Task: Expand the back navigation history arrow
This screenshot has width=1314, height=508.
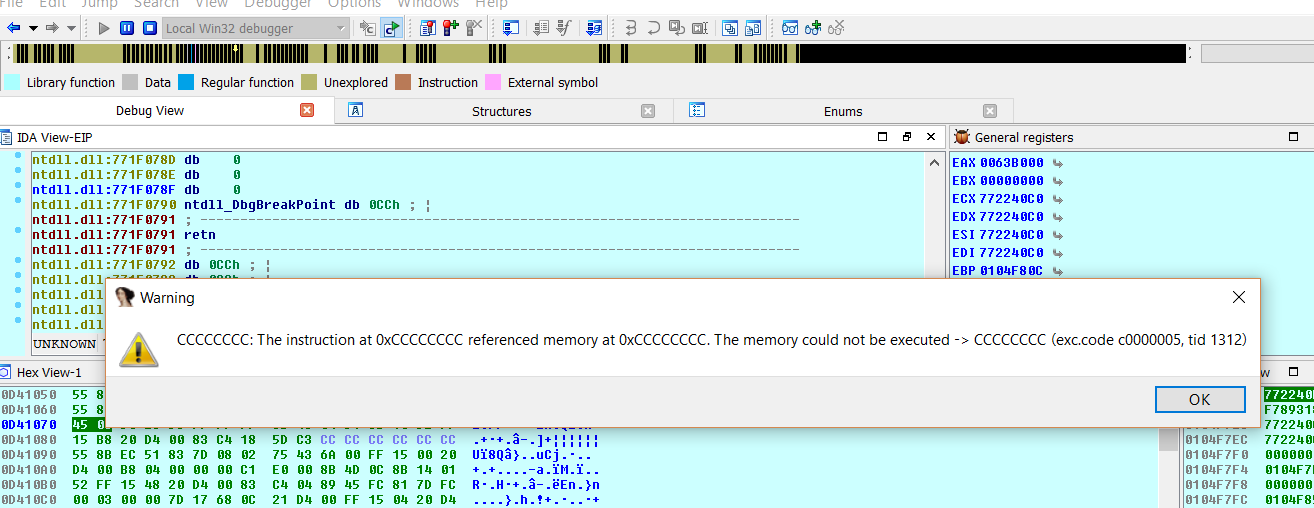Action: pos(33,28)
